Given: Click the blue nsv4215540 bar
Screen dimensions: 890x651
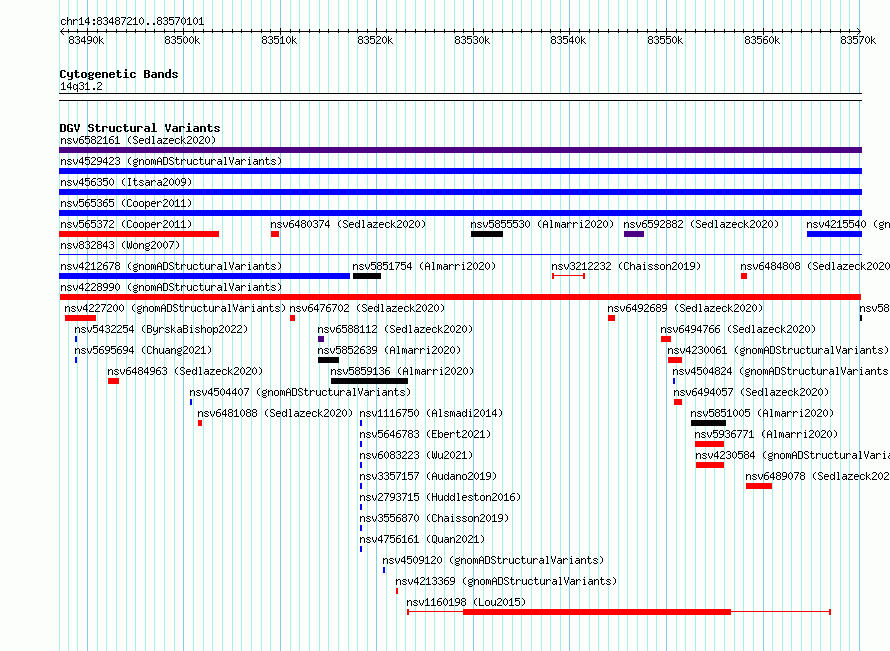Looking at the screenshot, I should click(x=834, y=234).
